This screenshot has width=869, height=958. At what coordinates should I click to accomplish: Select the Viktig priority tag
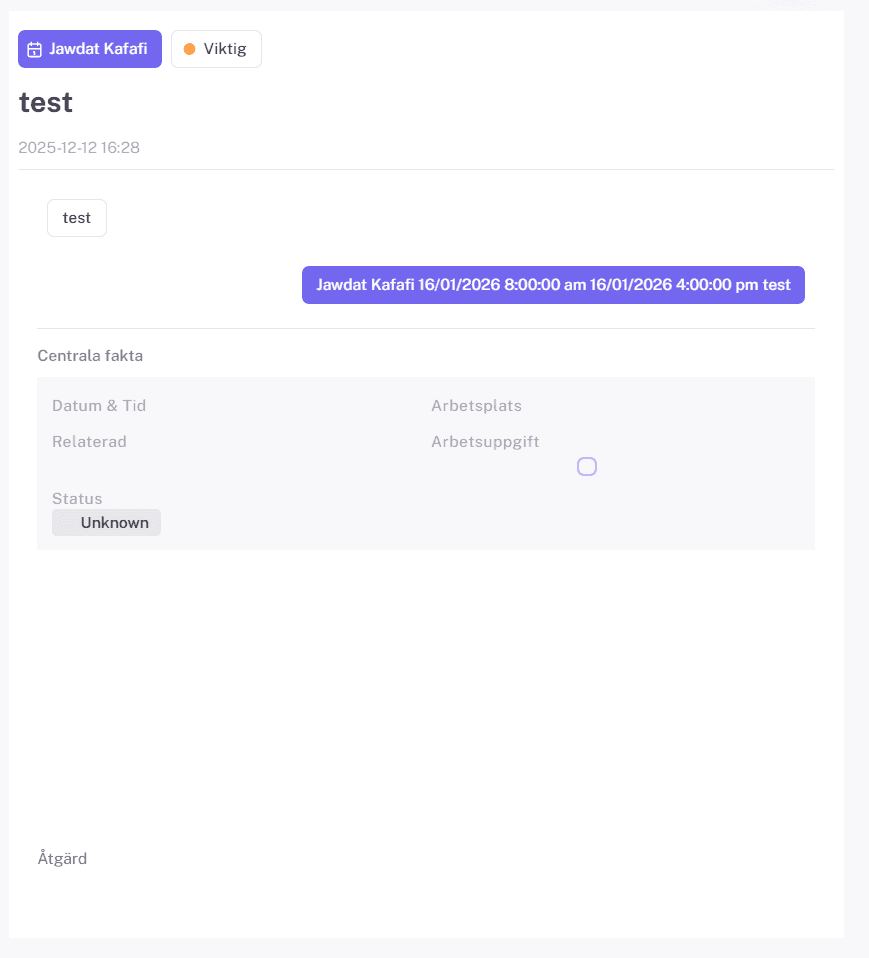[x=217, y=49]
